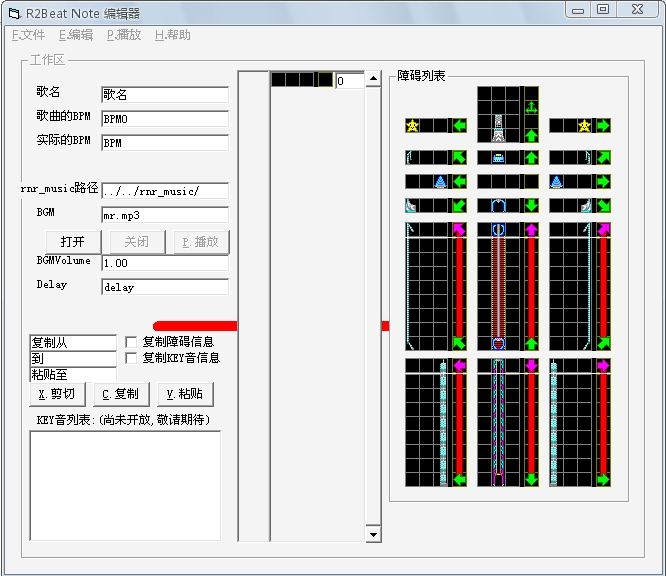The height and width of the screenshot is (576, 666).
Task: Select the long center obstacle with magenta up arrow
Action: click(x=508, y=286)
